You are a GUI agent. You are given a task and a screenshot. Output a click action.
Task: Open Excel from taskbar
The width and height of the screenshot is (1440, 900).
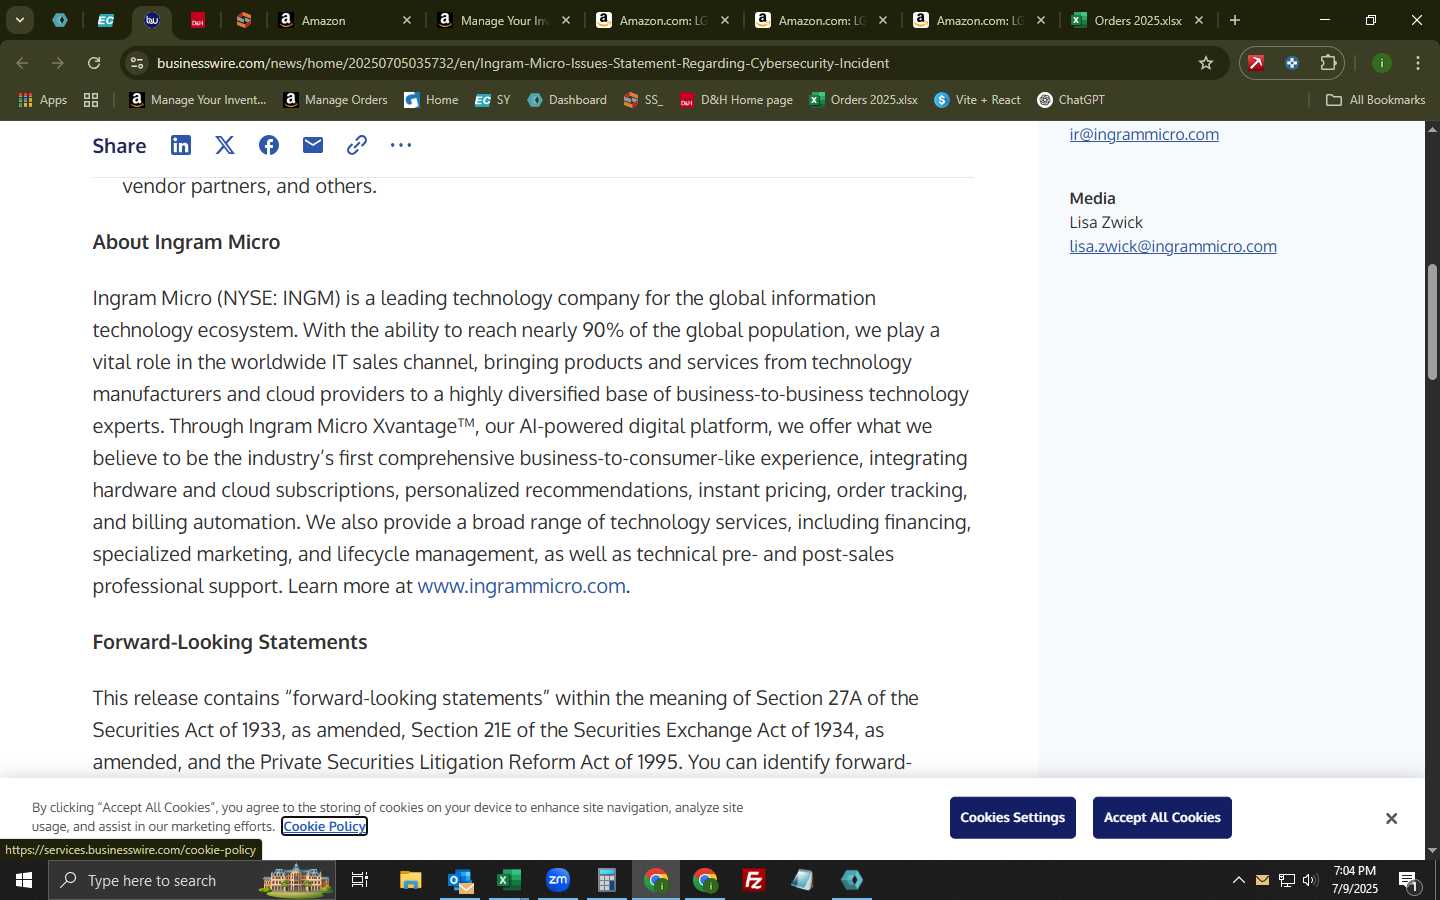tap(509, 880)
